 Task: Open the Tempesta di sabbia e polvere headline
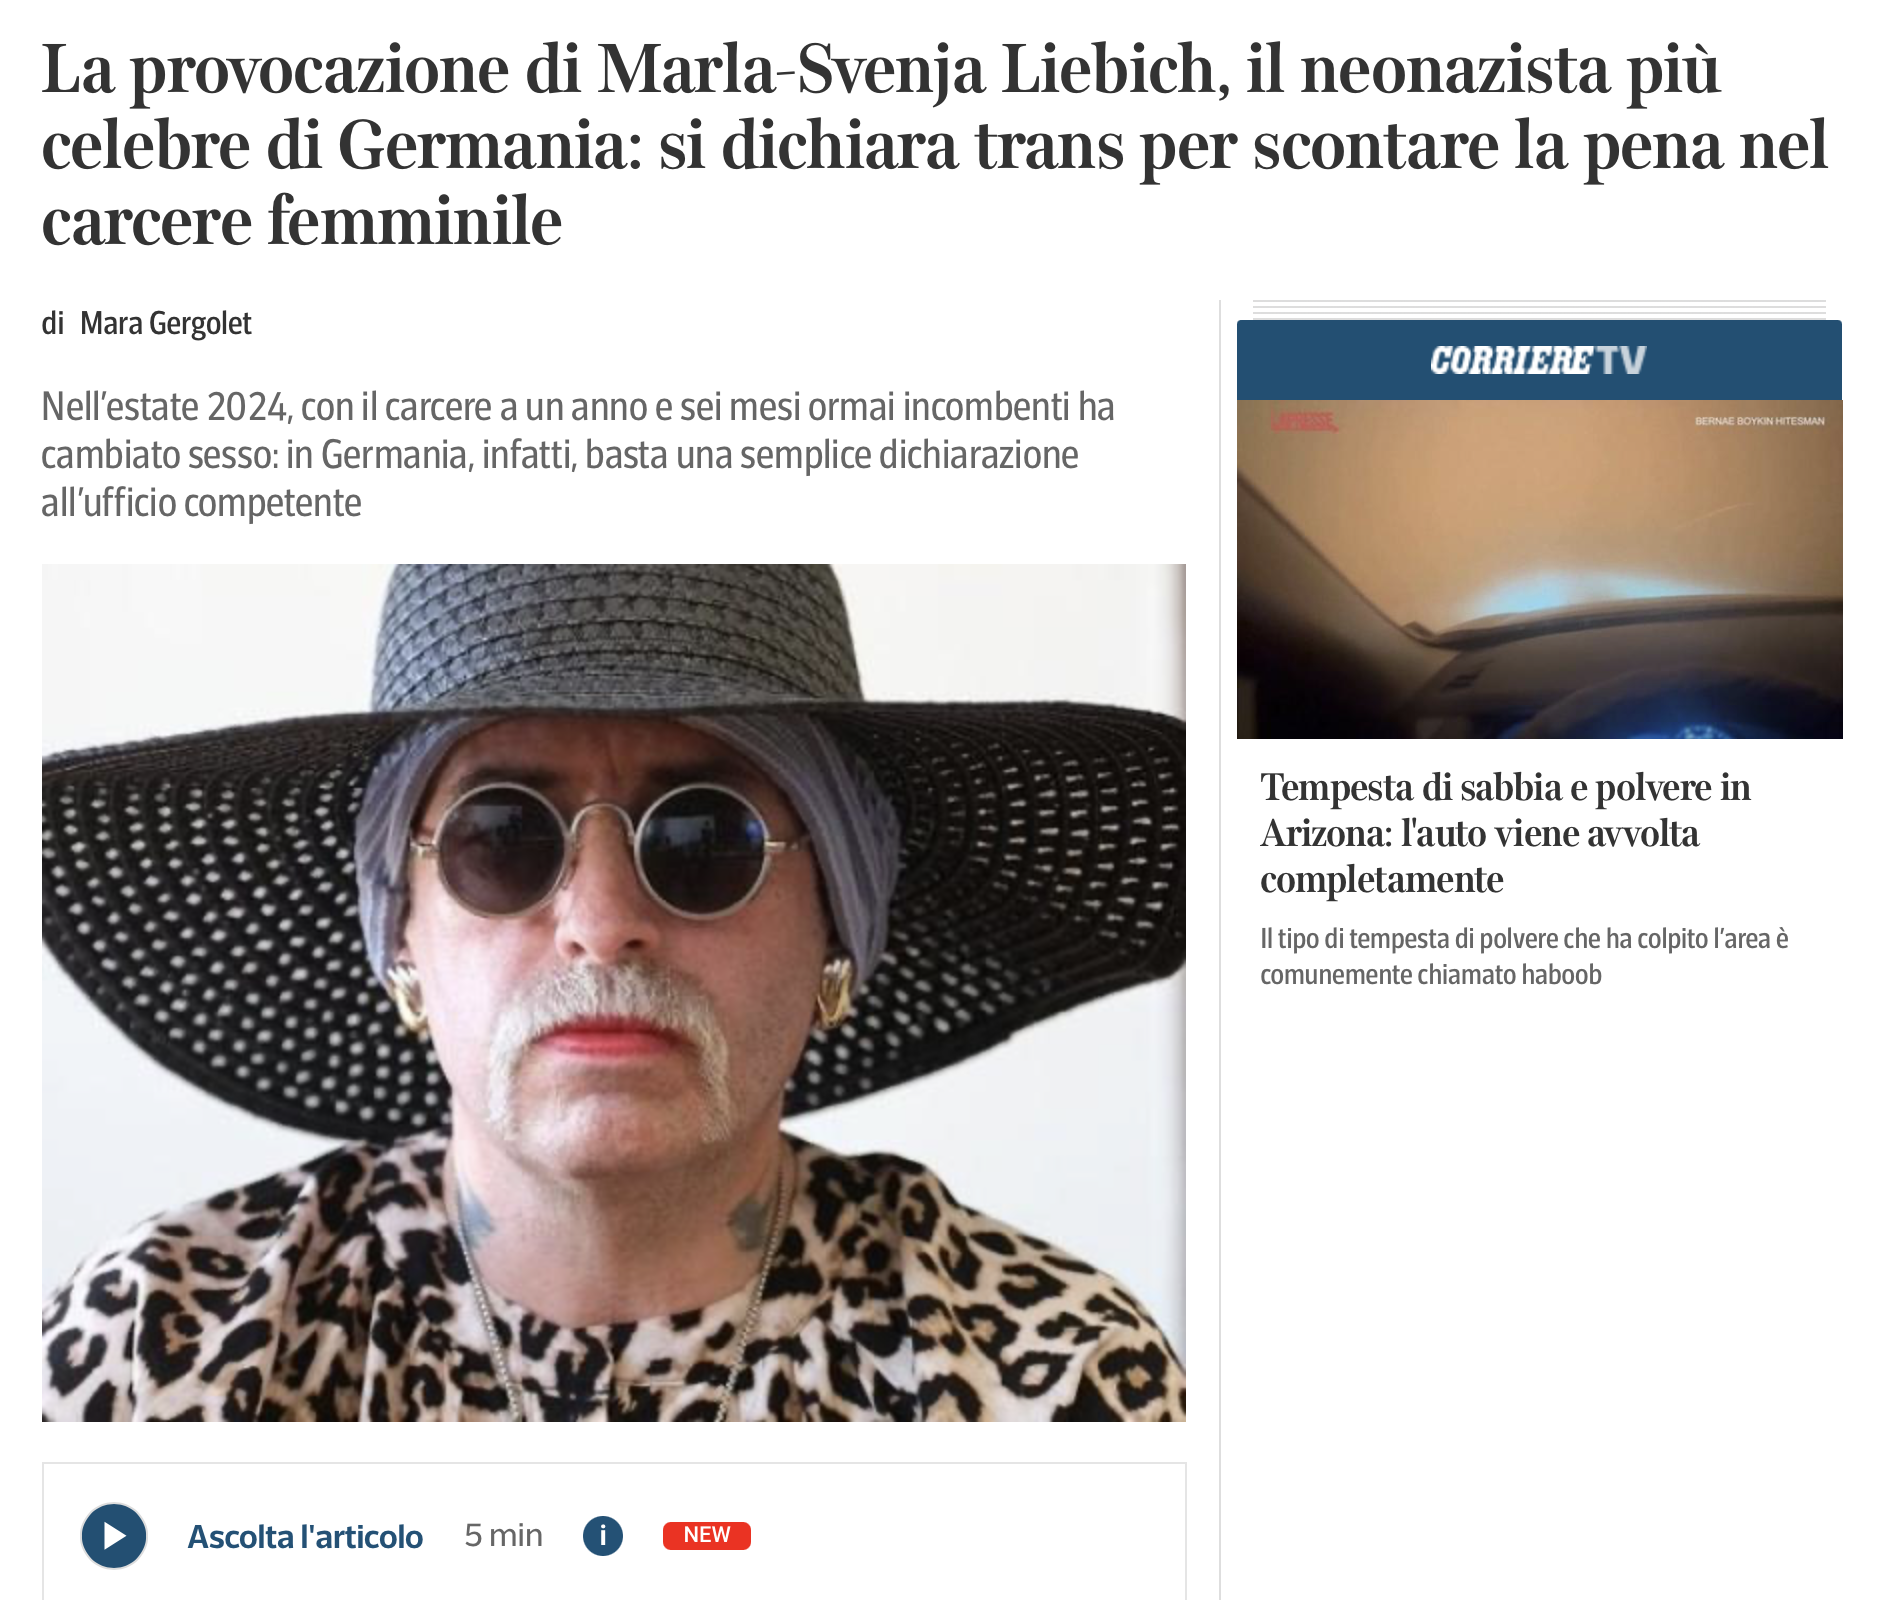click(x=1505, y=833)
